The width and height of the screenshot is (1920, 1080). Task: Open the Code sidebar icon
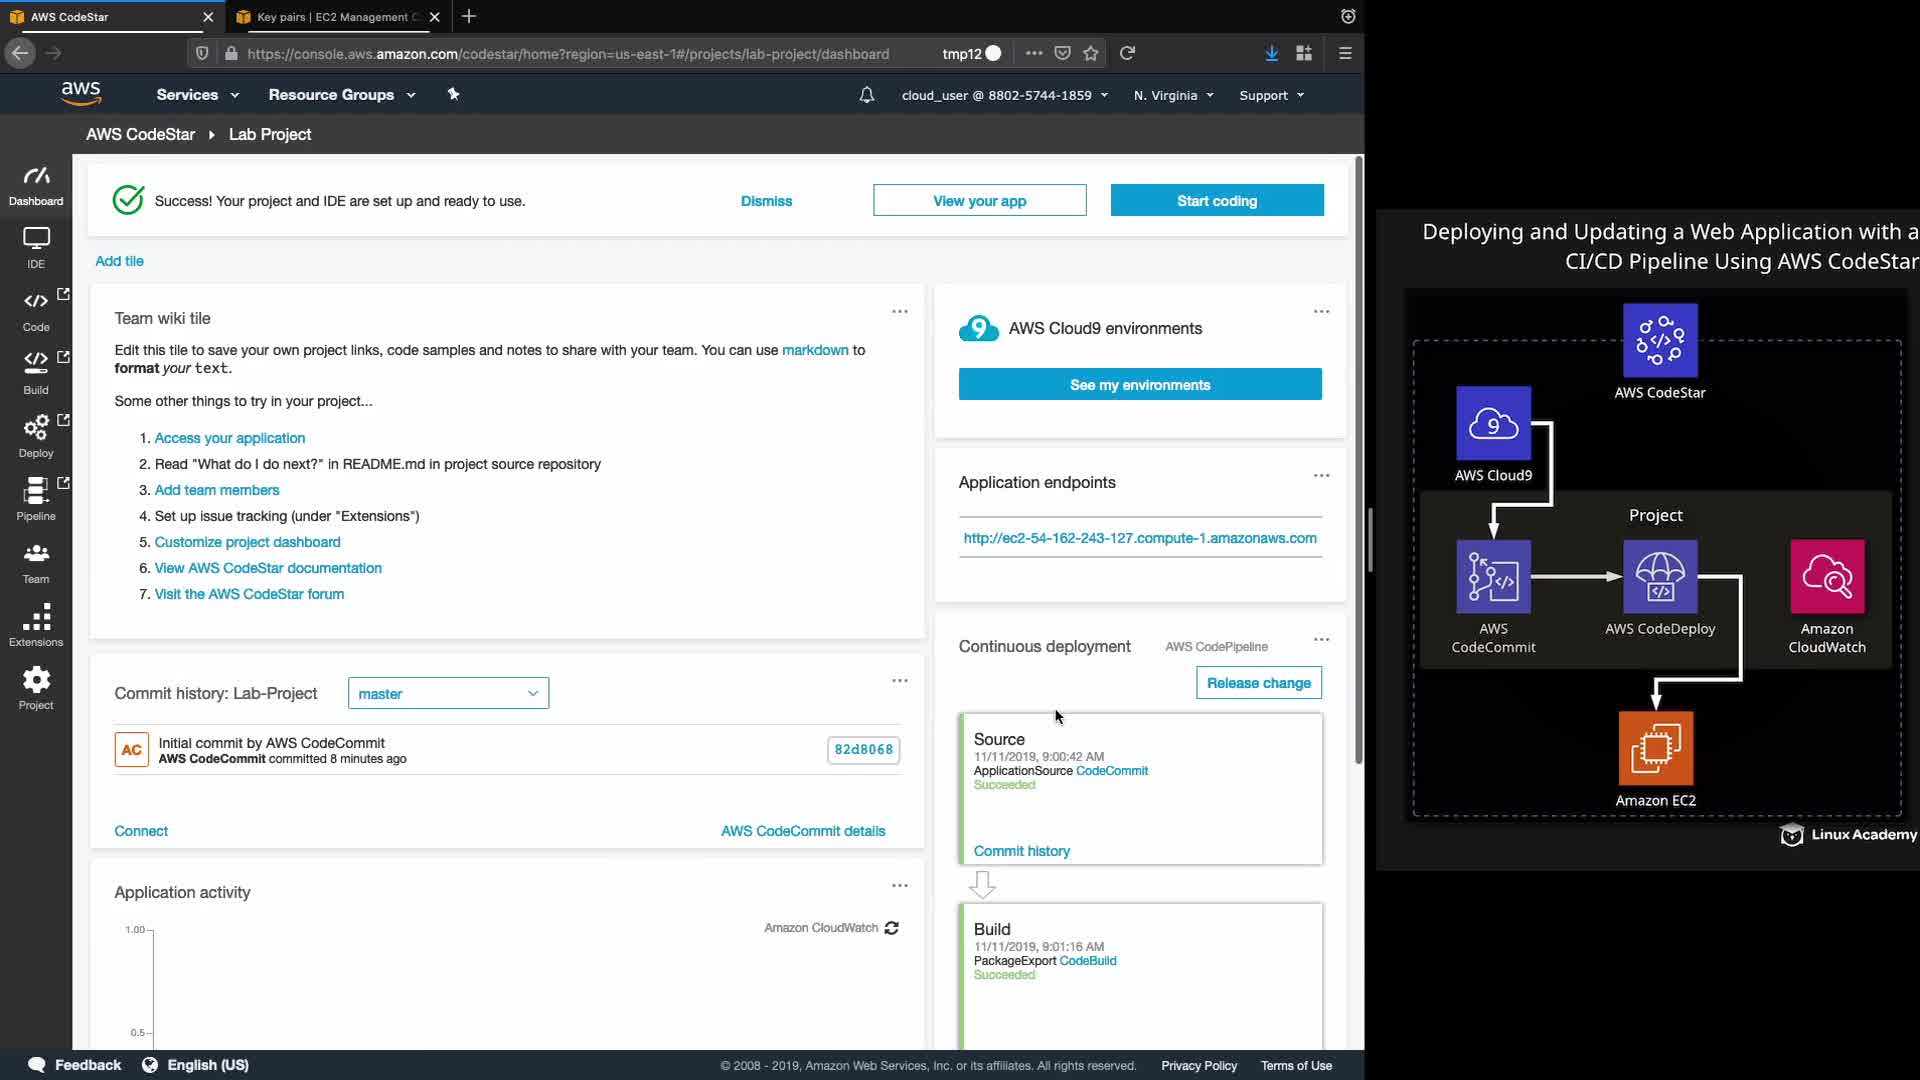point(36,309)
